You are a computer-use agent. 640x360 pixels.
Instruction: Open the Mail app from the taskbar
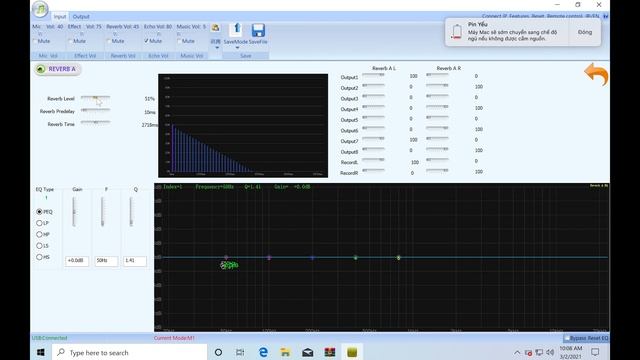click(307, 352)
